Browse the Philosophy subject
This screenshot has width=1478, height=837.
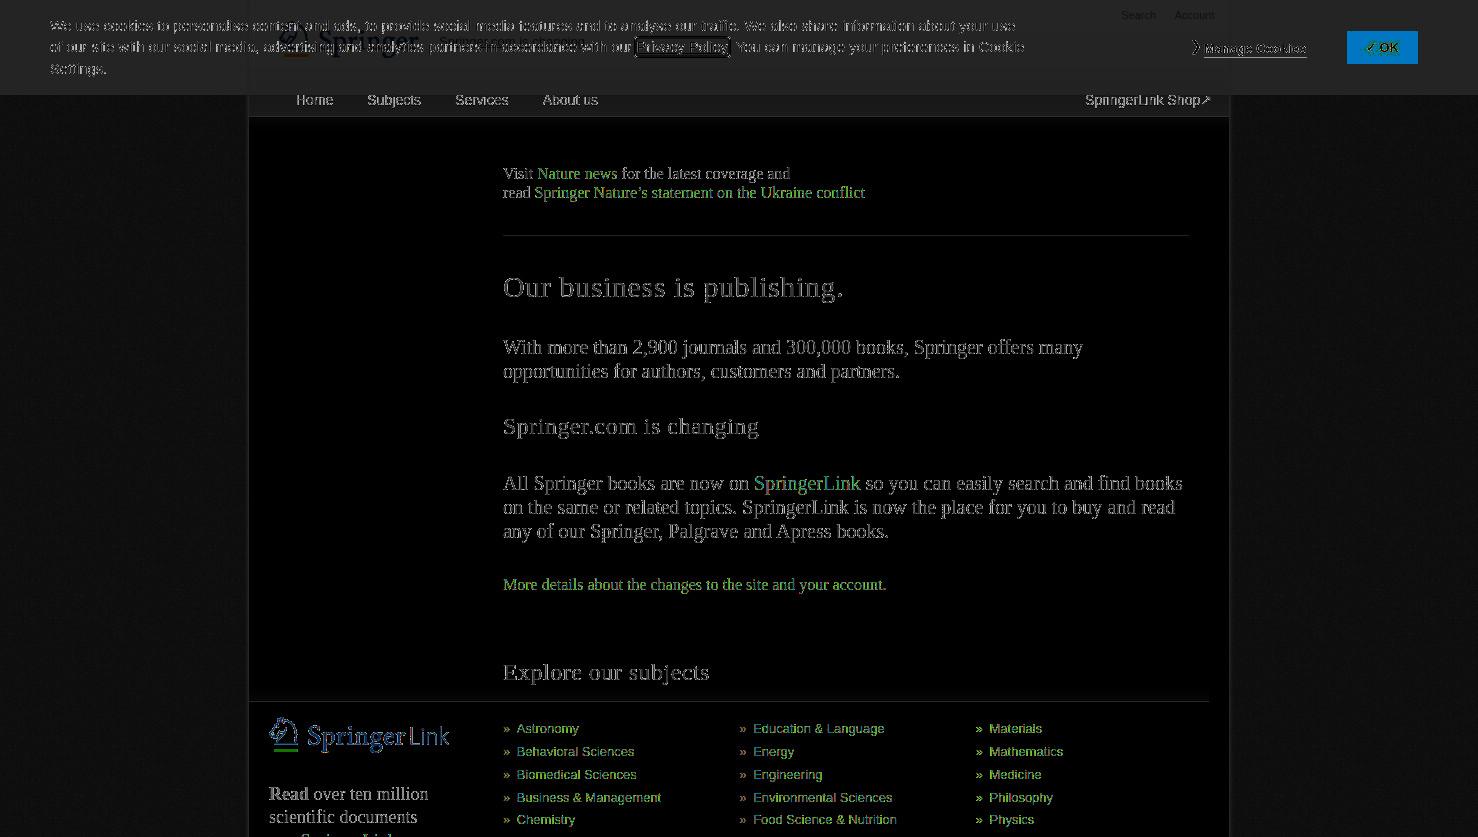tap(1020, 798)
